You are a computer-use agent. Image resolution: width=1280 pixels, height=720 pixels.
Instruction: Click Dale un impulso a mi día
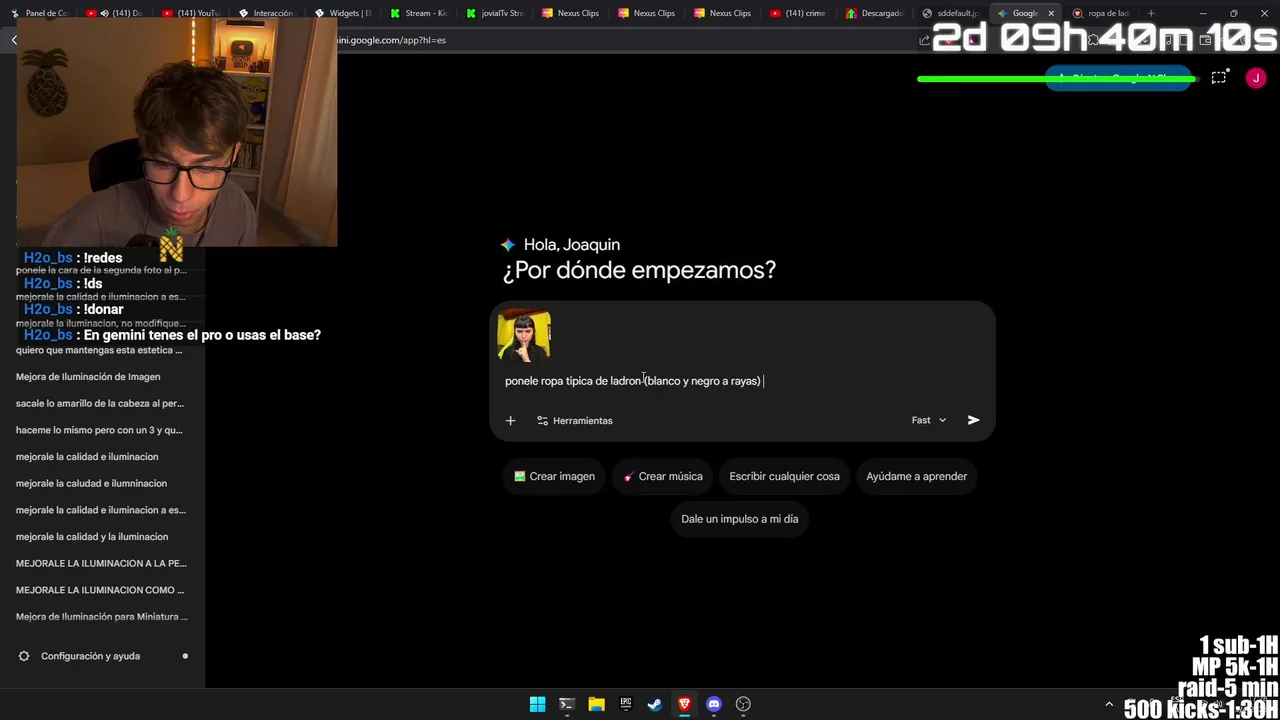pyautogui.click(x=739, y=519)
